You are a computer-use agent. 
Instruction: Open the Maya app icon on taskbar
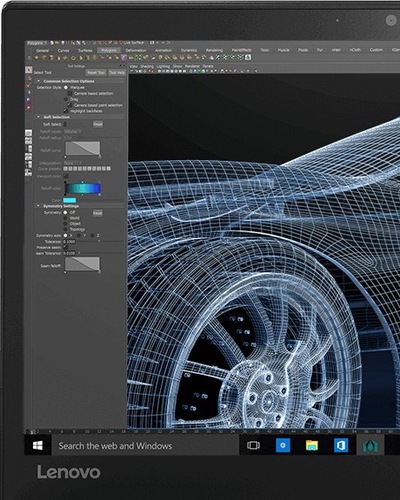click(370, 446)
